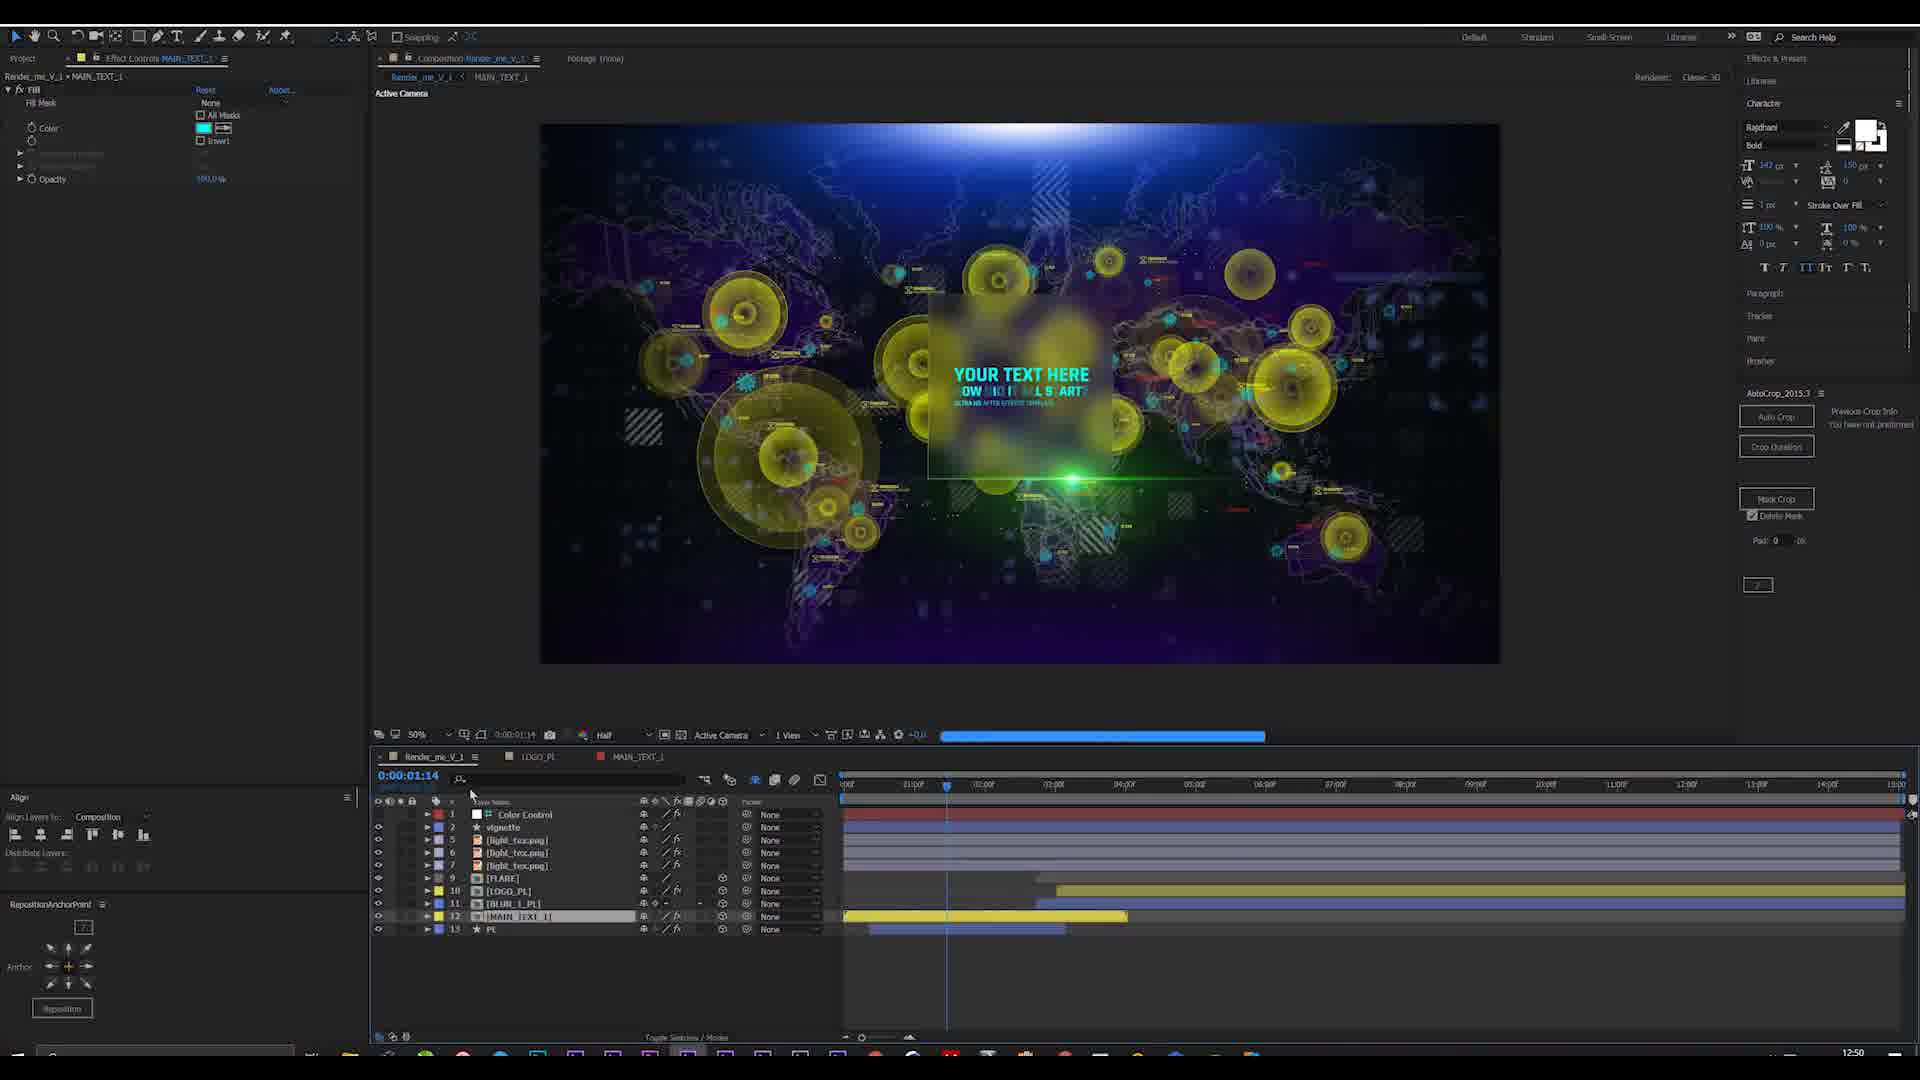Open the Active Camera view dropdown
Screen dimensions: 1920x1080
click(x=729, y=735)
